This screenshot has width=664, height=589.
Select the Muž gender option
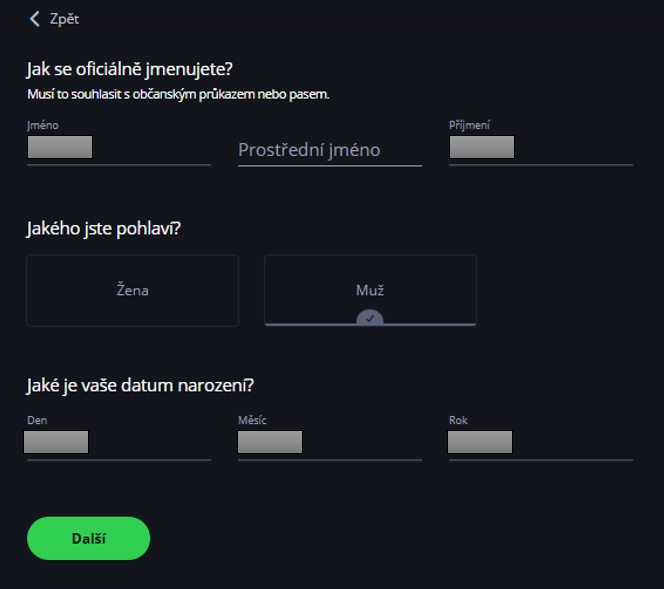(x=370, y=290)
